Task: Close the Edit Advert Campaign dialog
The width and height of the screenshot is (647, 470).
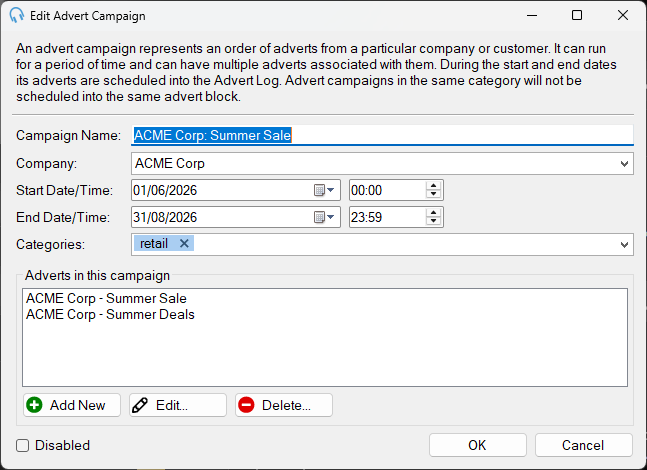Action: point(623,15)
